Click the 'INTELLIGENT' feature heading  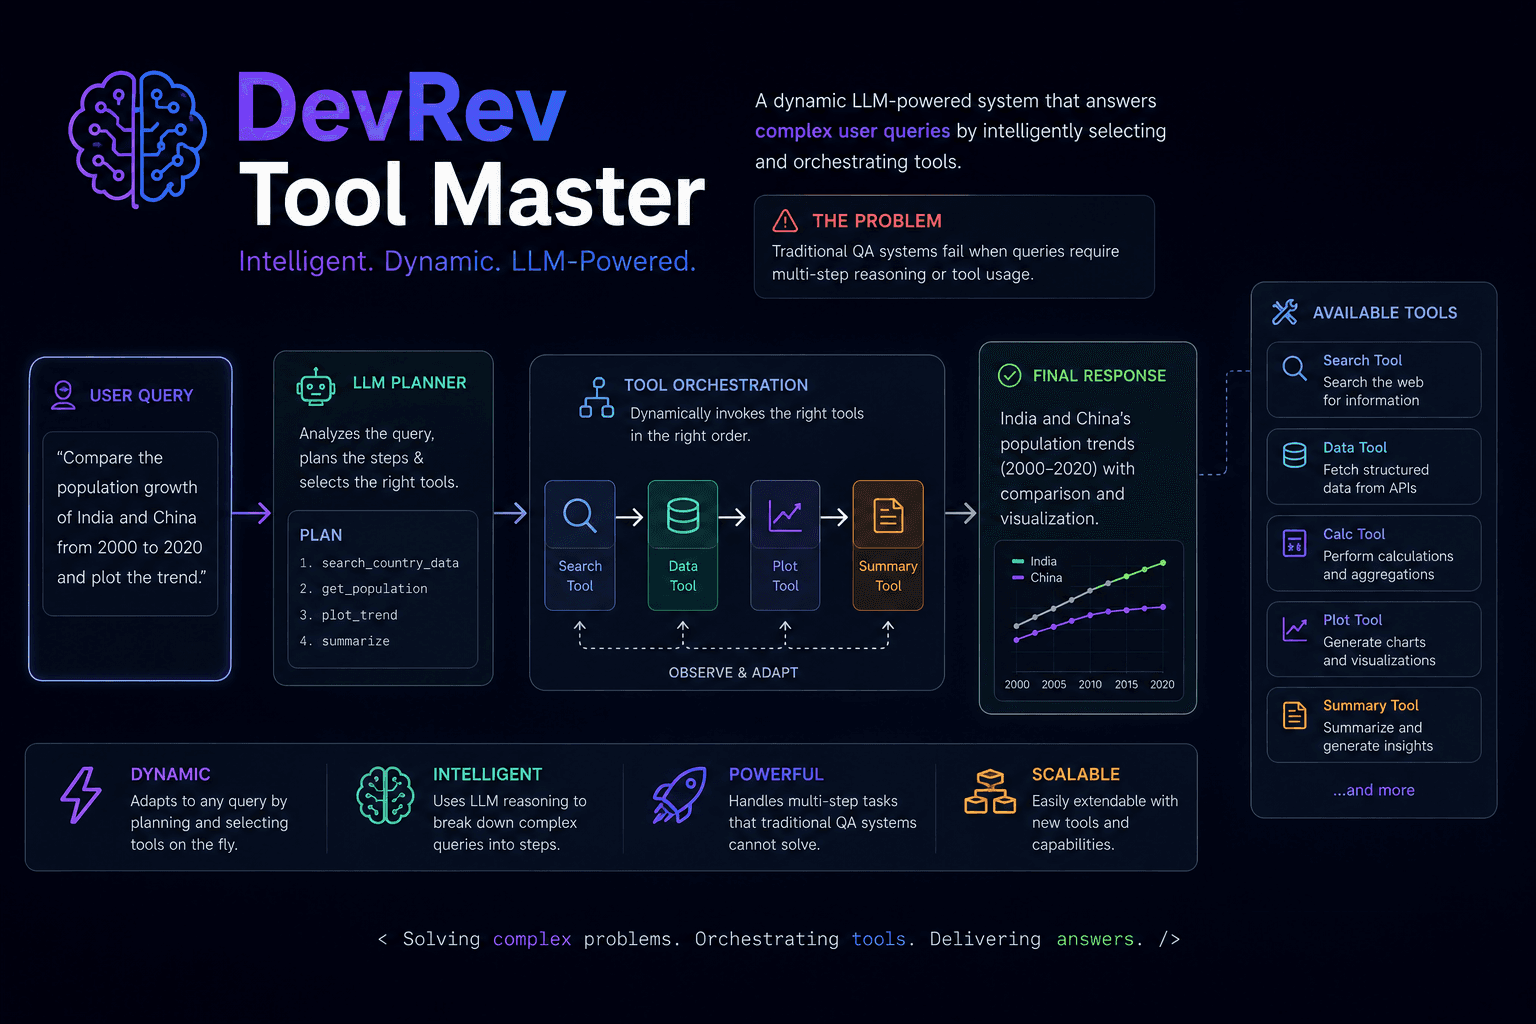[488, 774]
